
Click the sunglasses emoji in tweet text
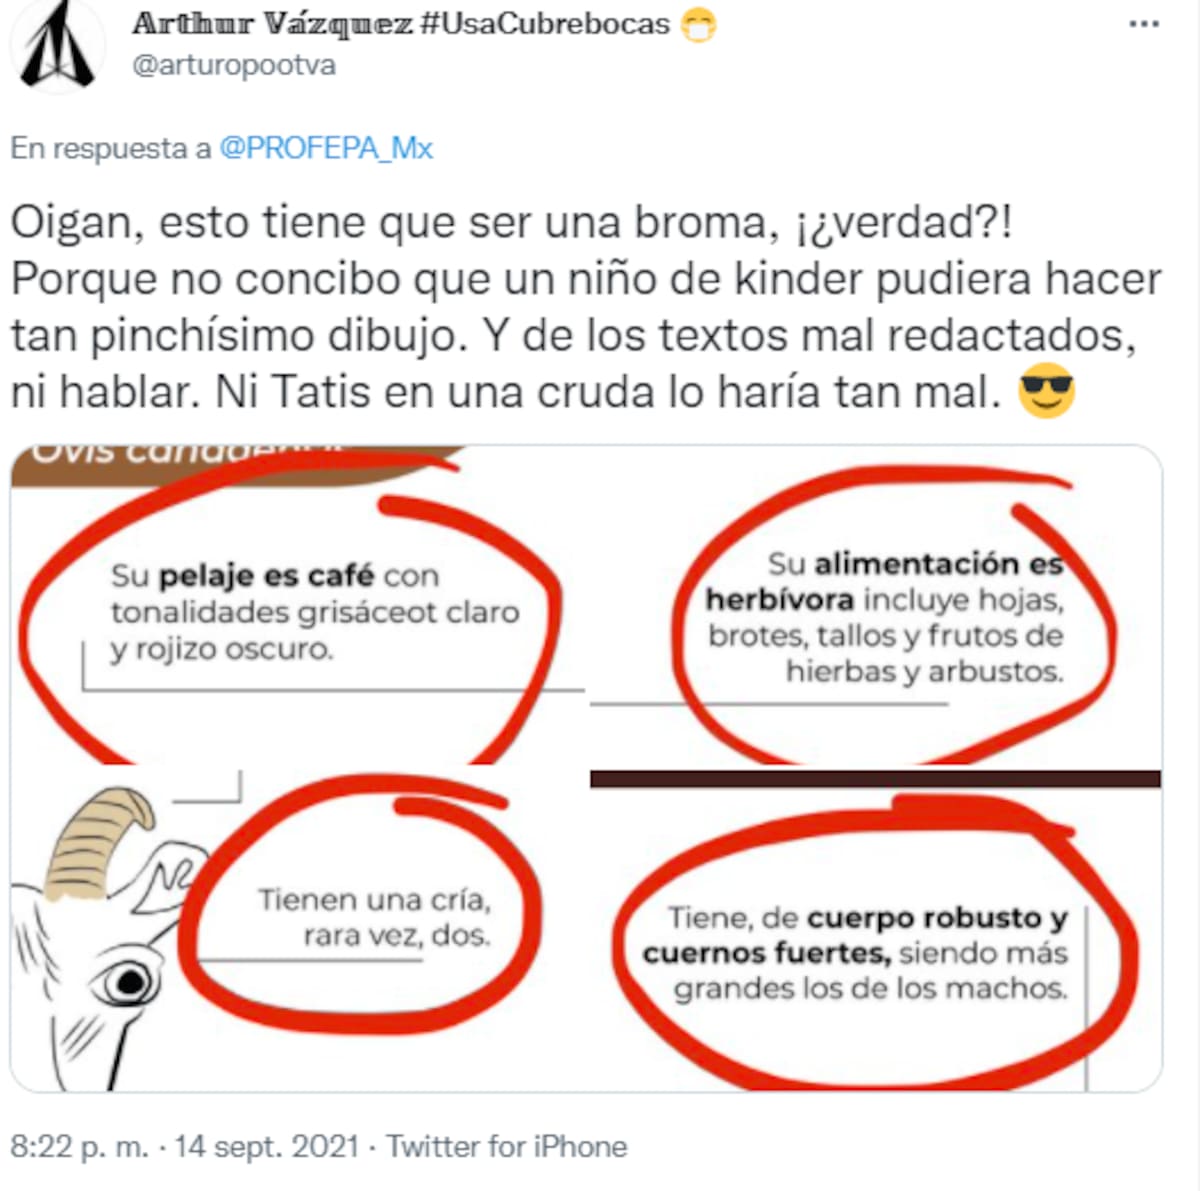click(x=1046, y=391)
